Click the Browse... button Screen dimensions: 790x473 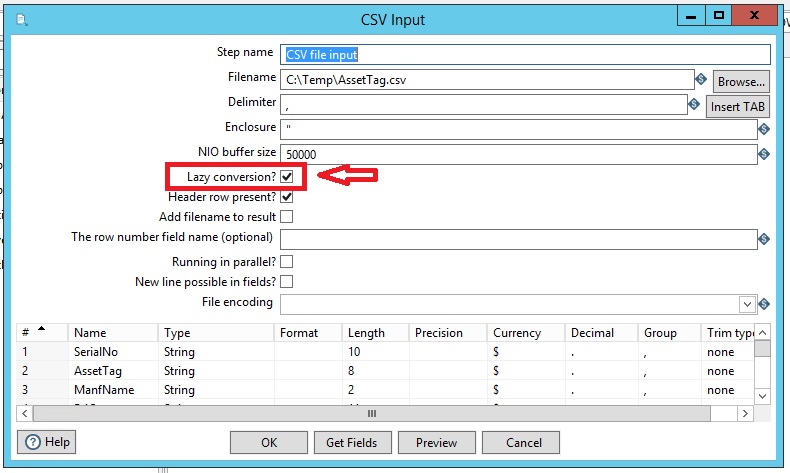point(741,81)
